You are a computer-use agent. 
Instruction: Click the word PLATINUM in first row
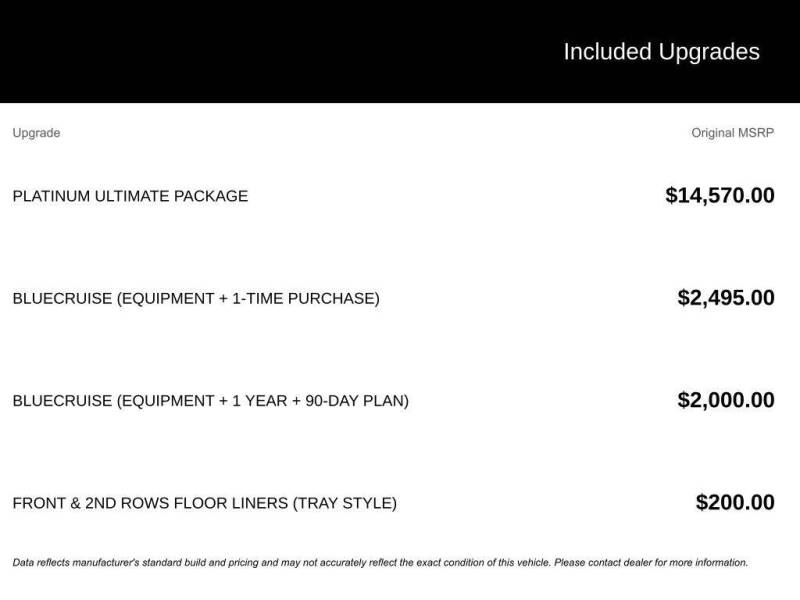click(x=52, y=196)
